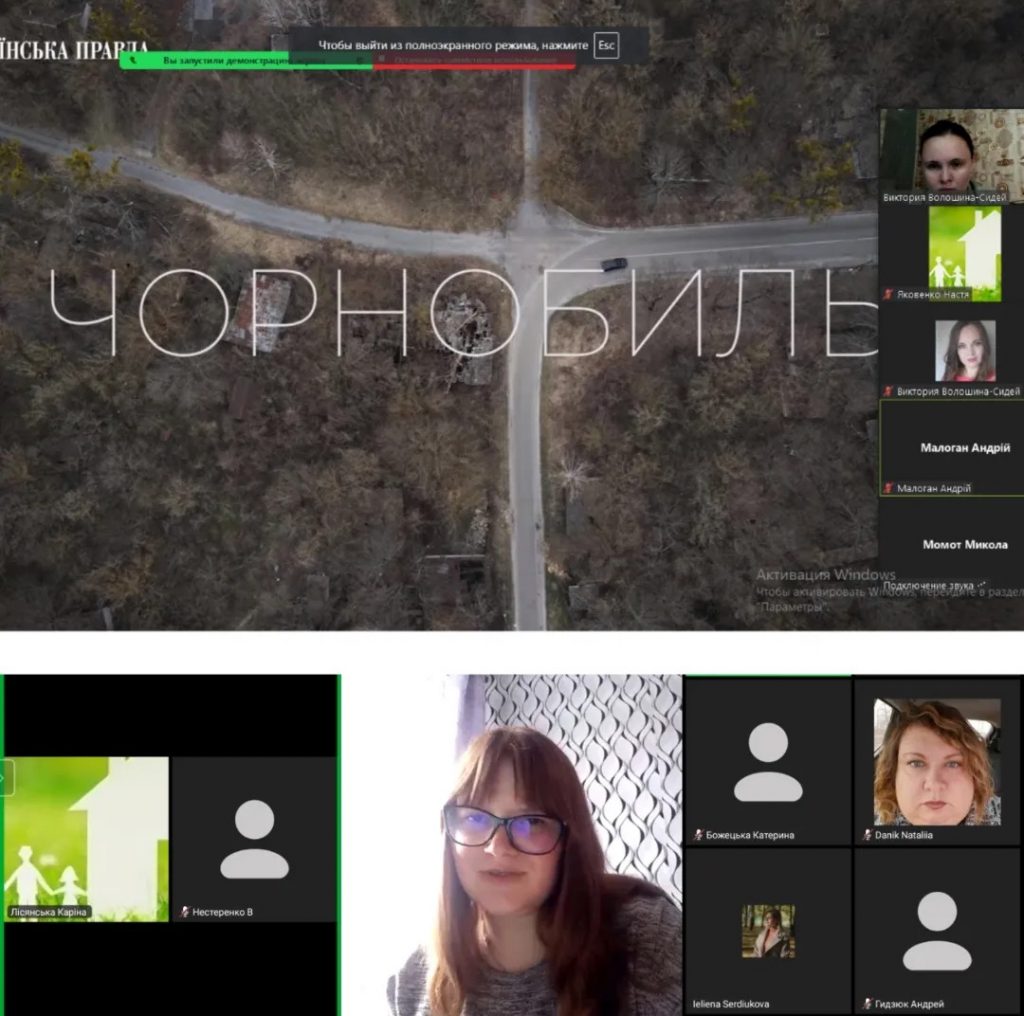The image size is (1024, 1016).
Task: Click the Esc key hint box
Action: pos(606,45)
